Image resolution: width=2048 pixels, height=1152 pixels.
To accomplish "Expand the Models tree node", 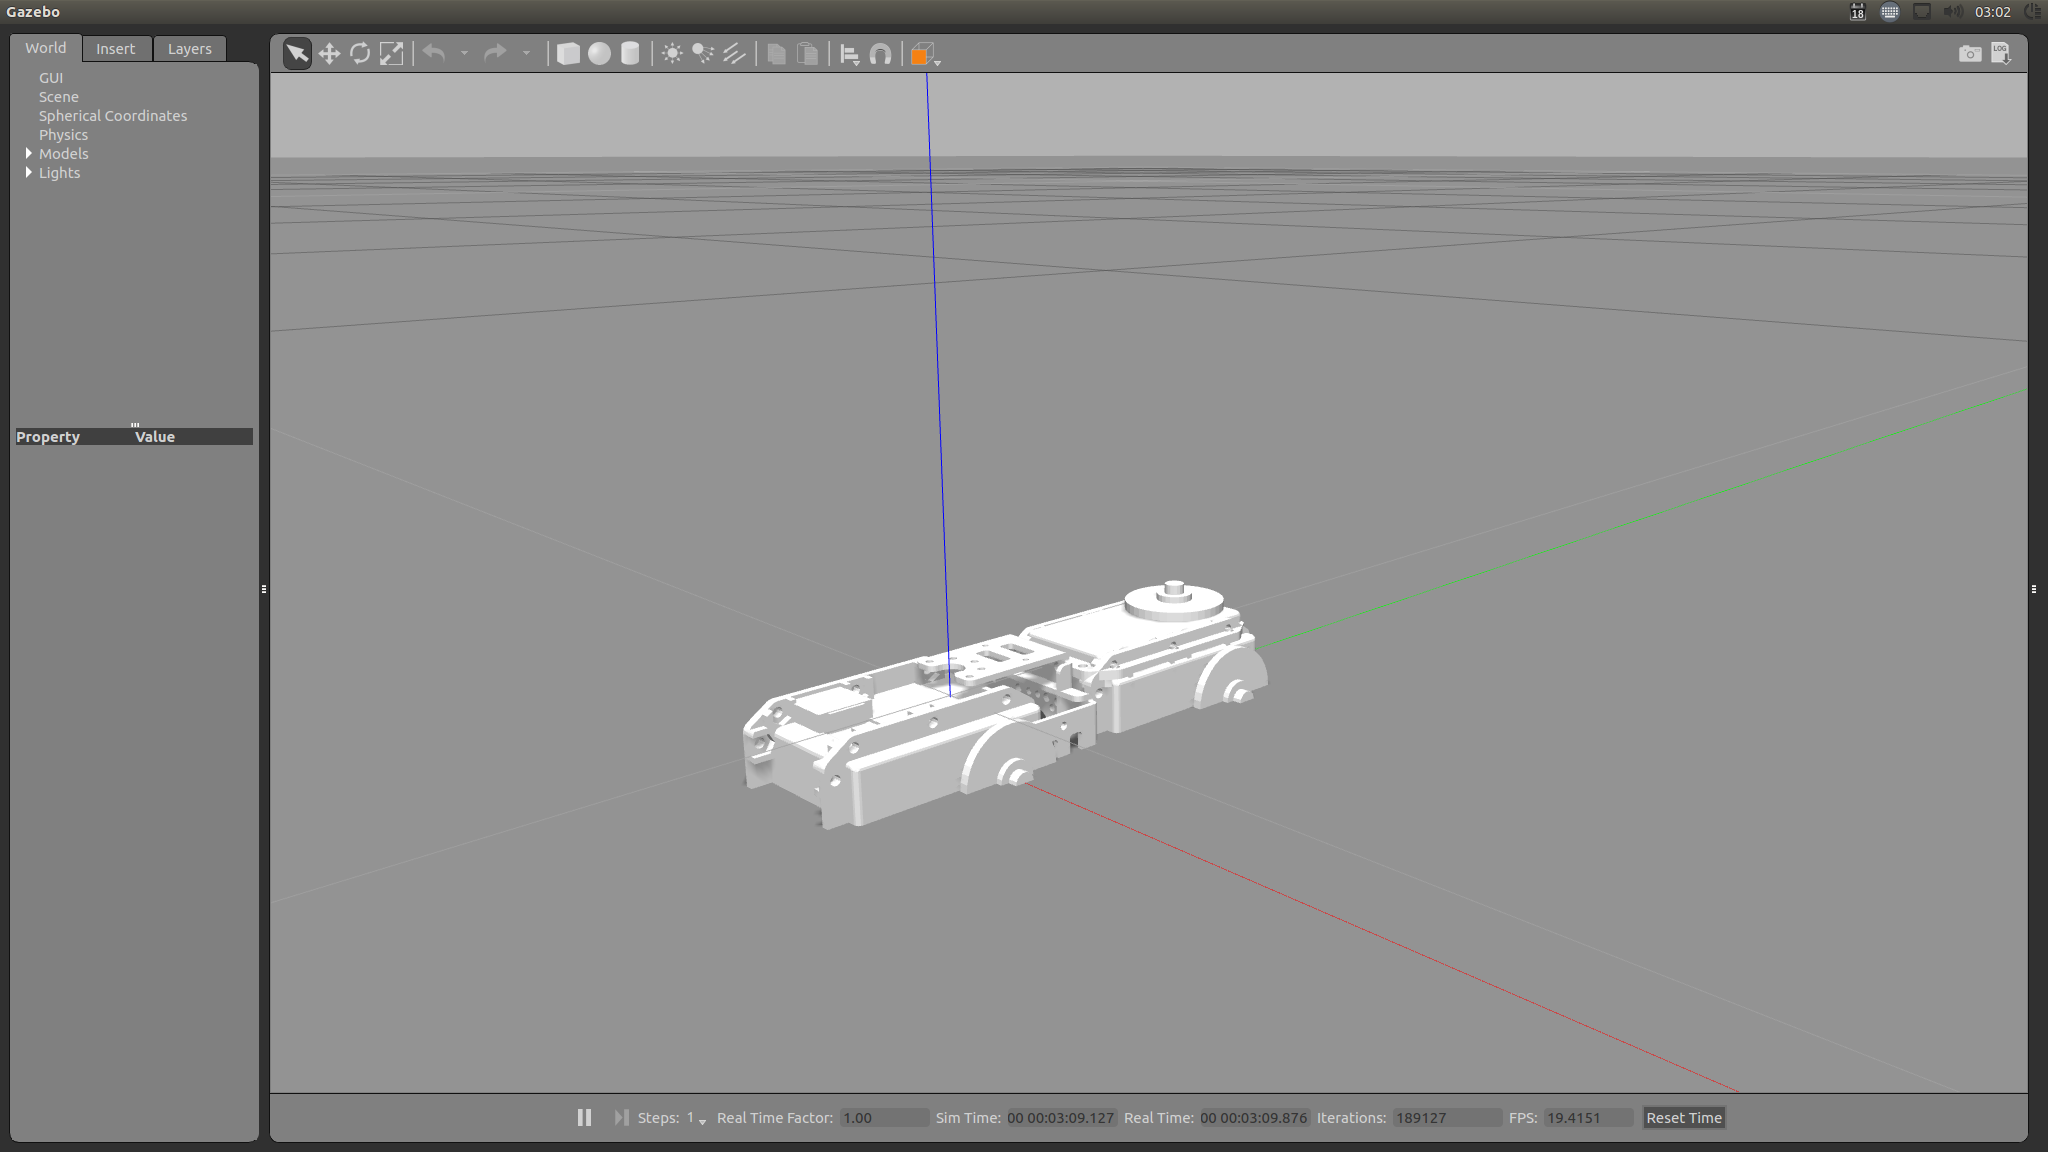I will pyautogui.click(x=29, y=153).
